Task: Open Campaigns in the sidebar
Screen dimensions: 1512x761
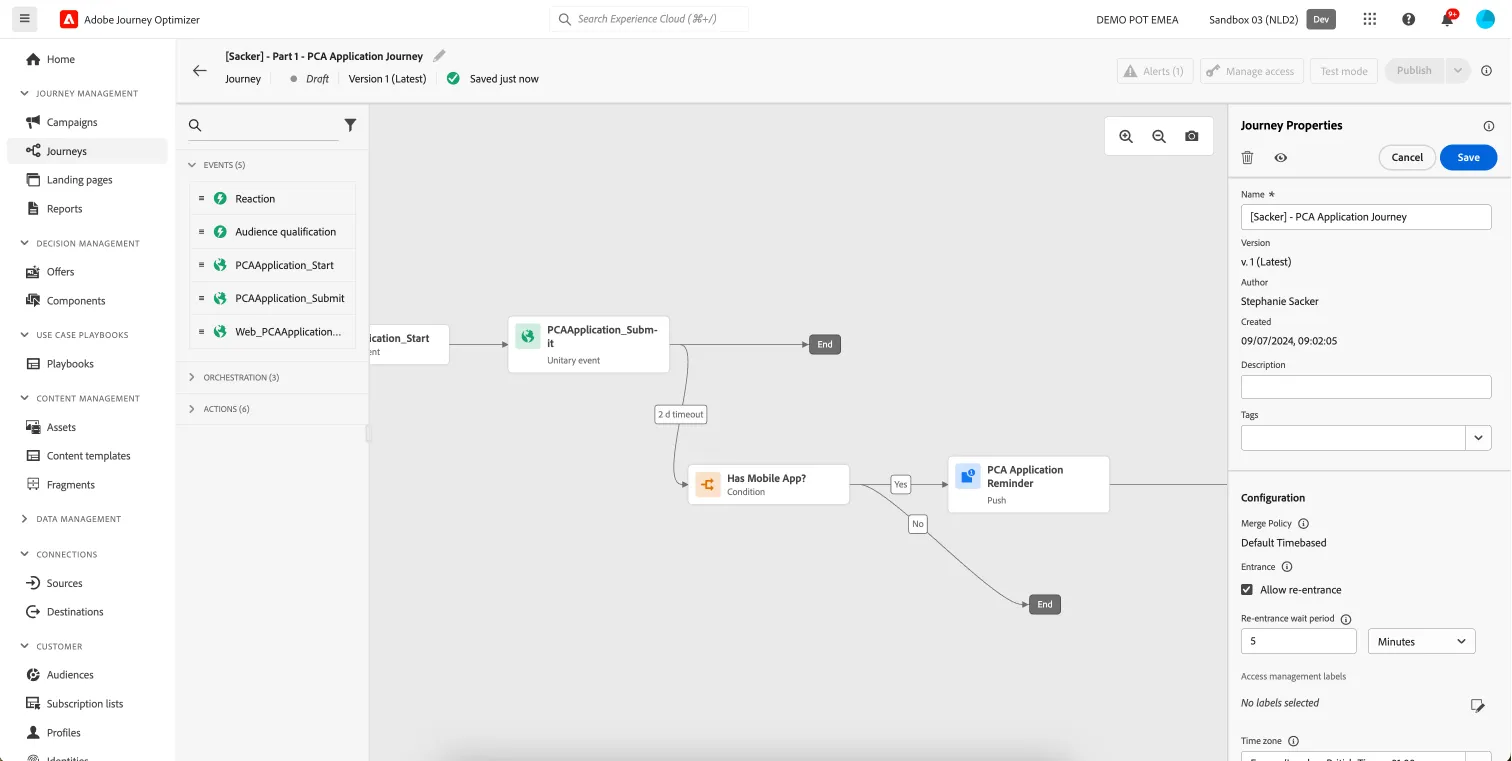Action: pos(72,122)
